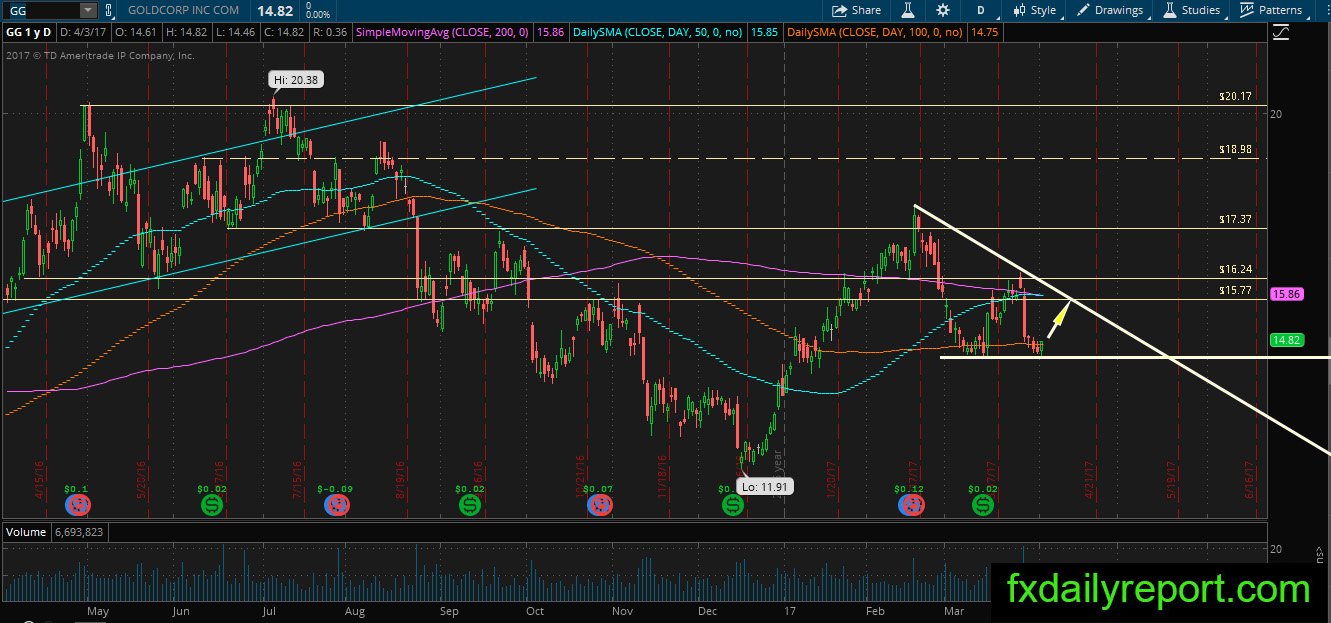The image size is (1331, 623).
Task: Open the Drawings pencil menu
Action: pos(1110,10)
